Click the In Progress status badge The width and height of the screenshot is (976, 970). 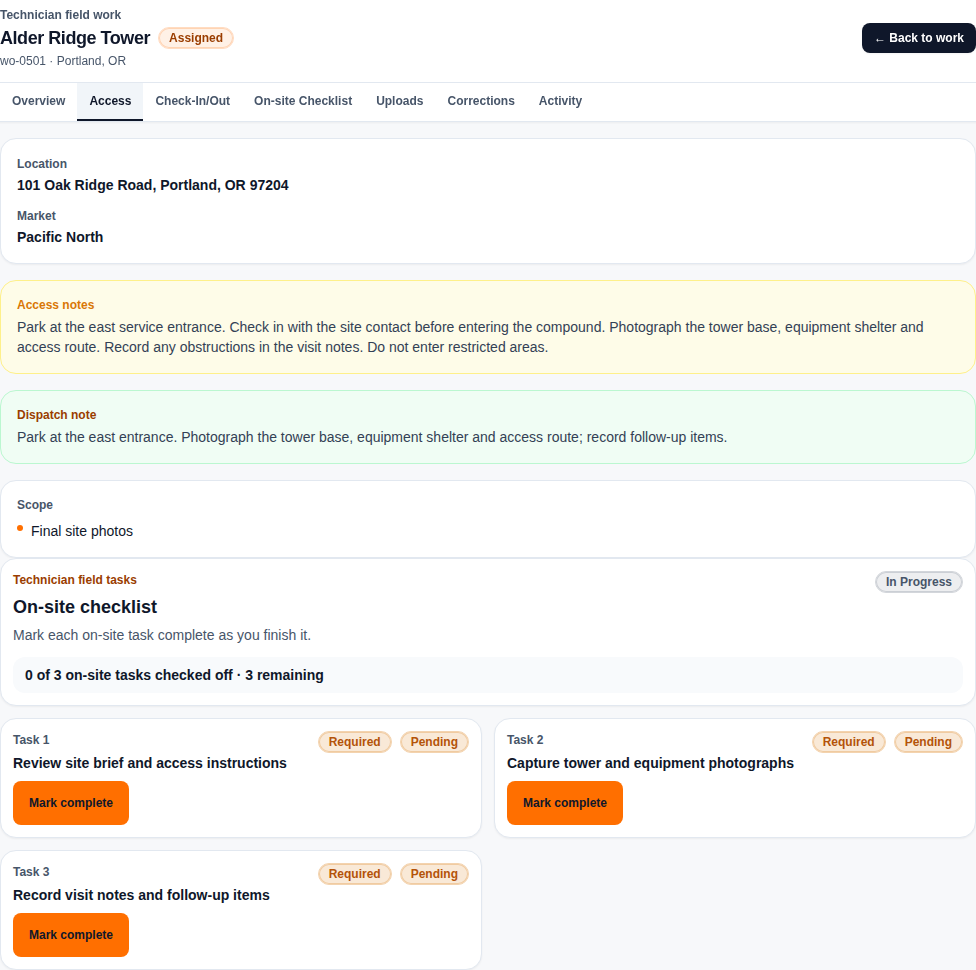pos(919,582)
